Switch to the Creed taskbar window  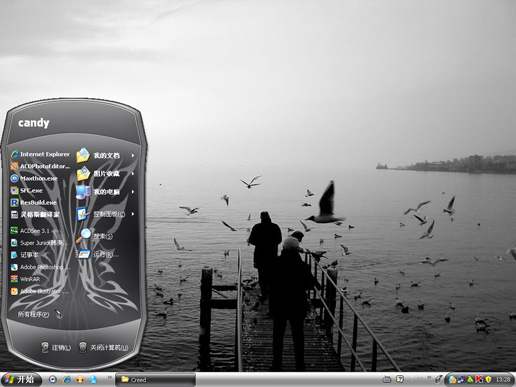click(x=155, y=380)
